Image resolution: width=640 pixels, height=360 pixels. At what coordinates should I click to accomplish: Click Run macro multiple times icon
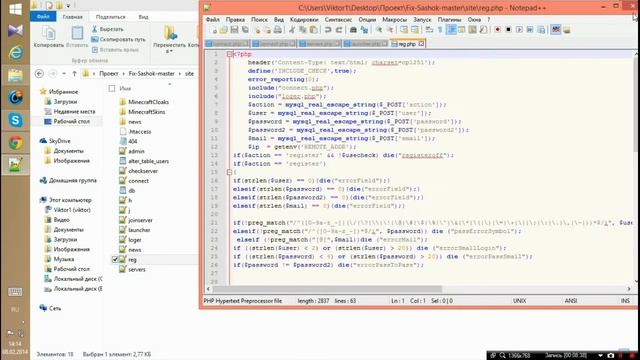click(530, 30)
